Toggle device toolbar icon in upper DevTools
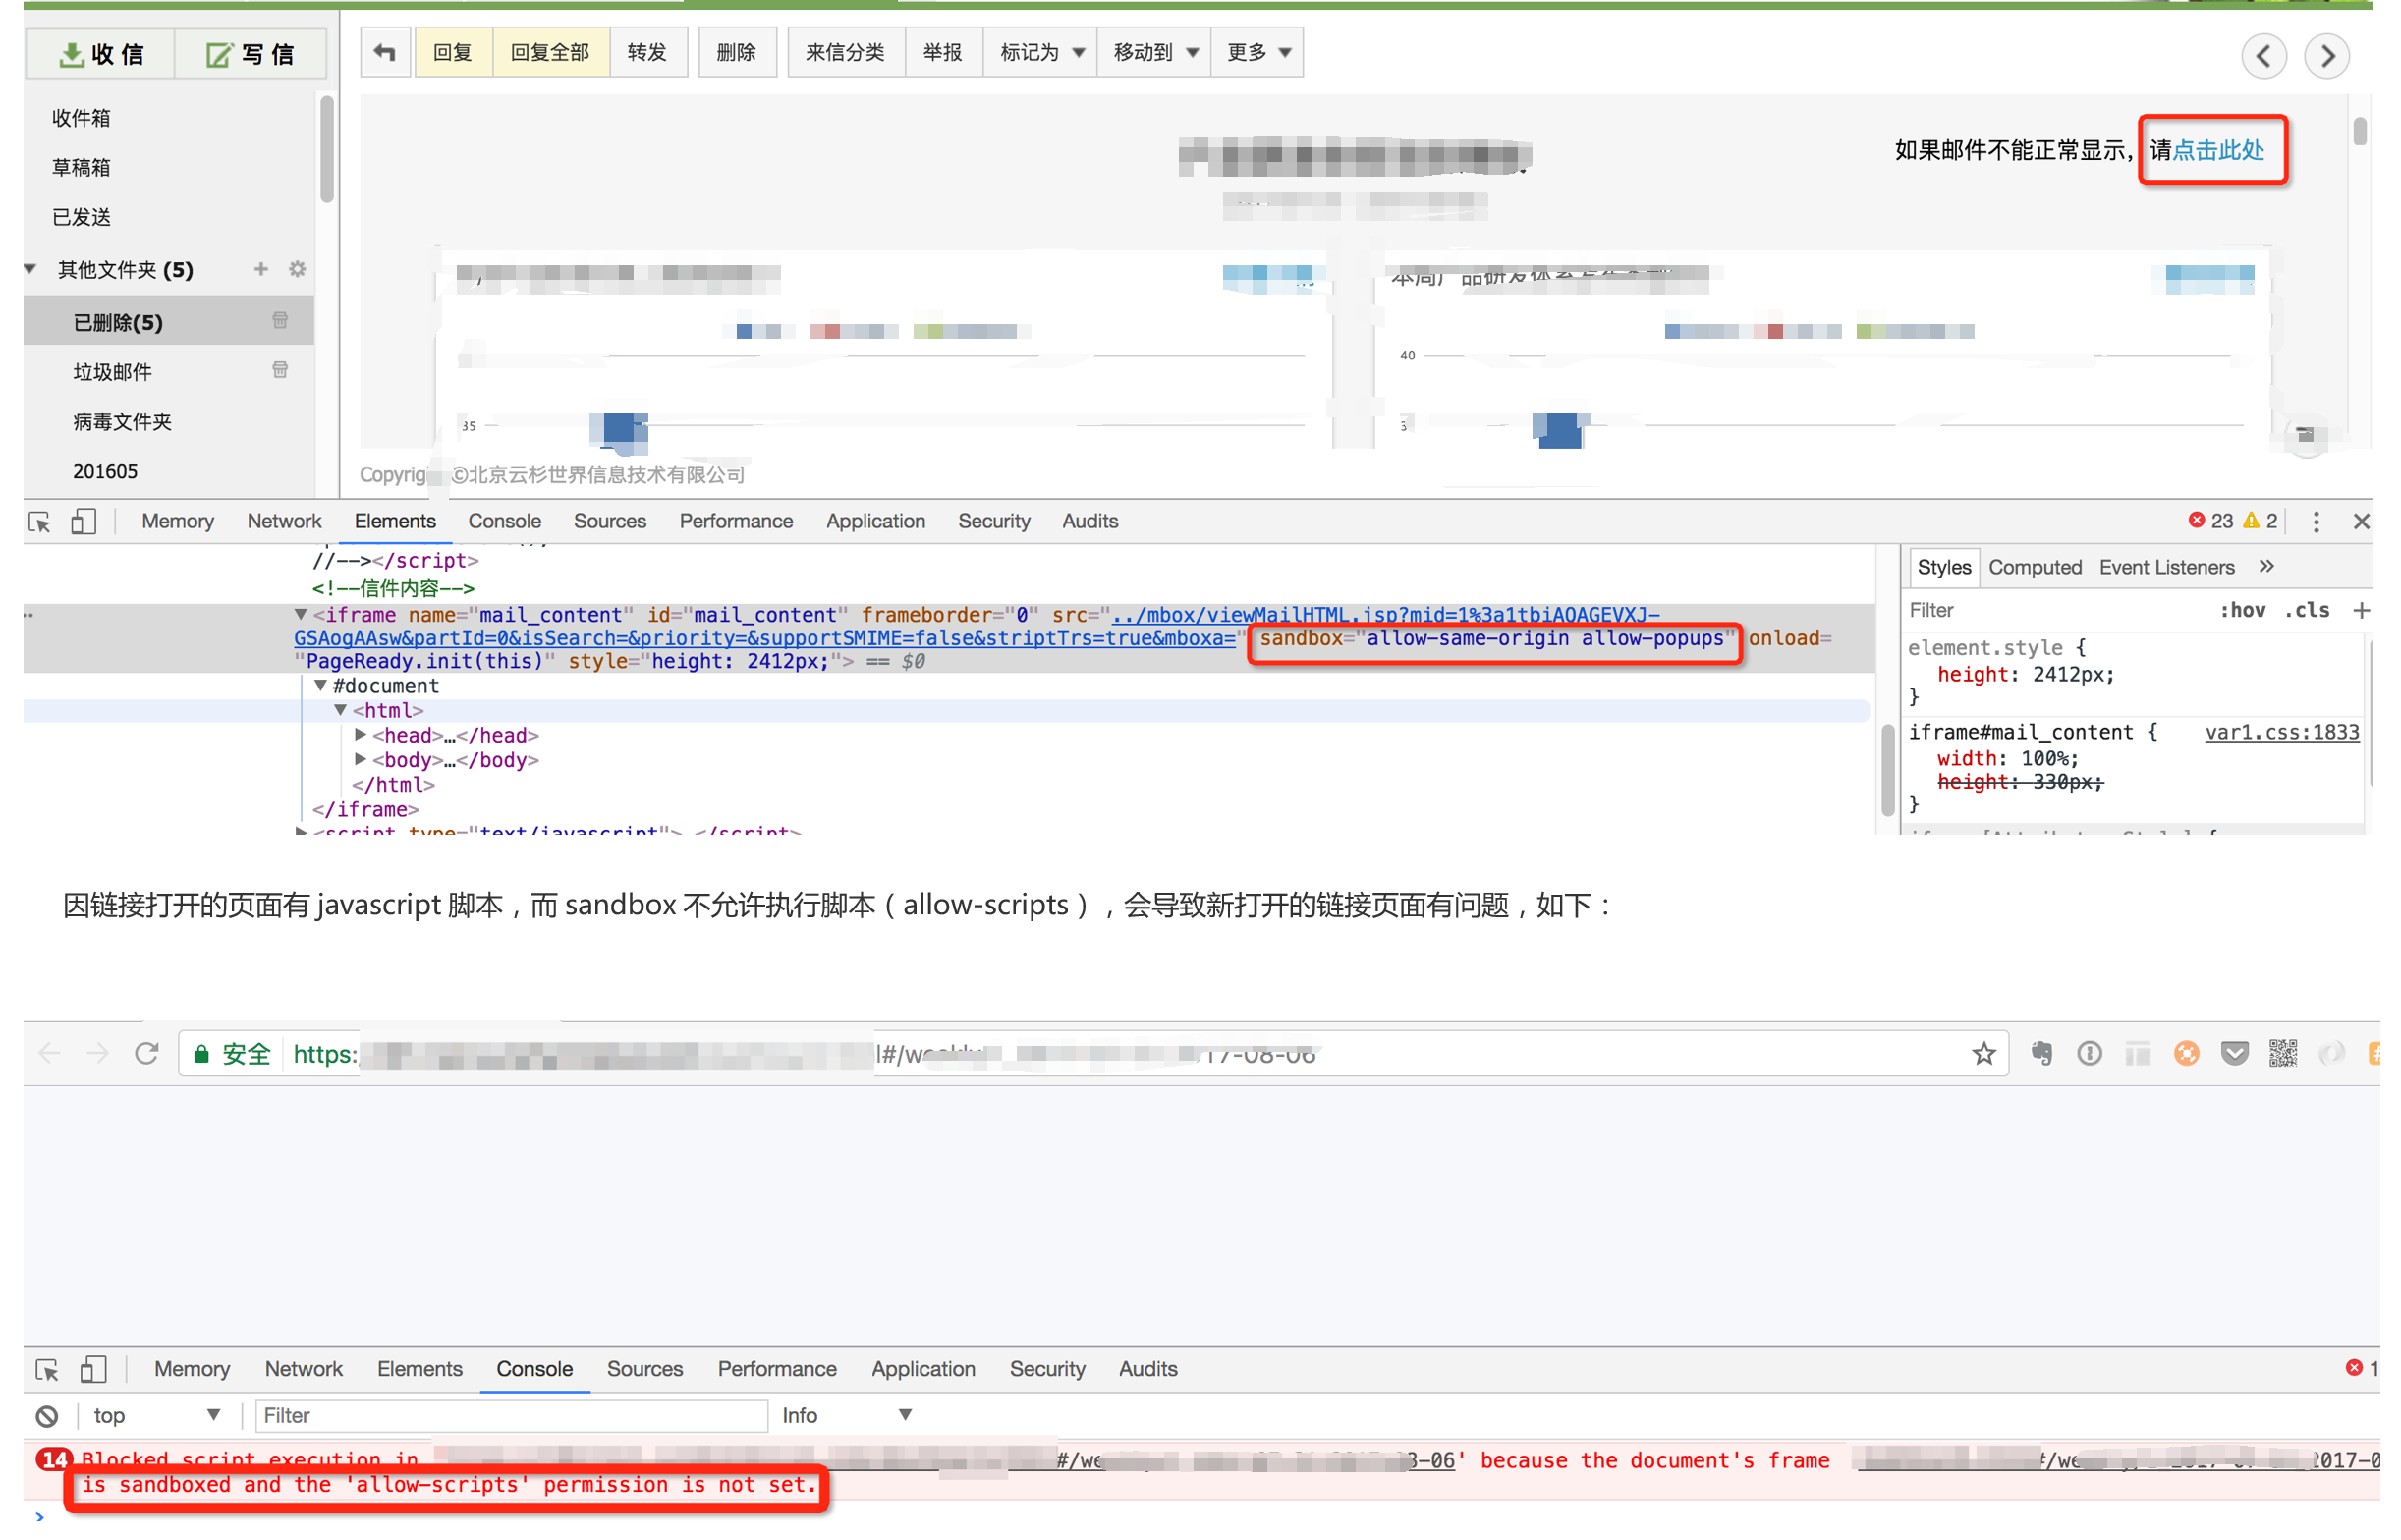Screen dimensions: 2401x1540 [84, 521]
